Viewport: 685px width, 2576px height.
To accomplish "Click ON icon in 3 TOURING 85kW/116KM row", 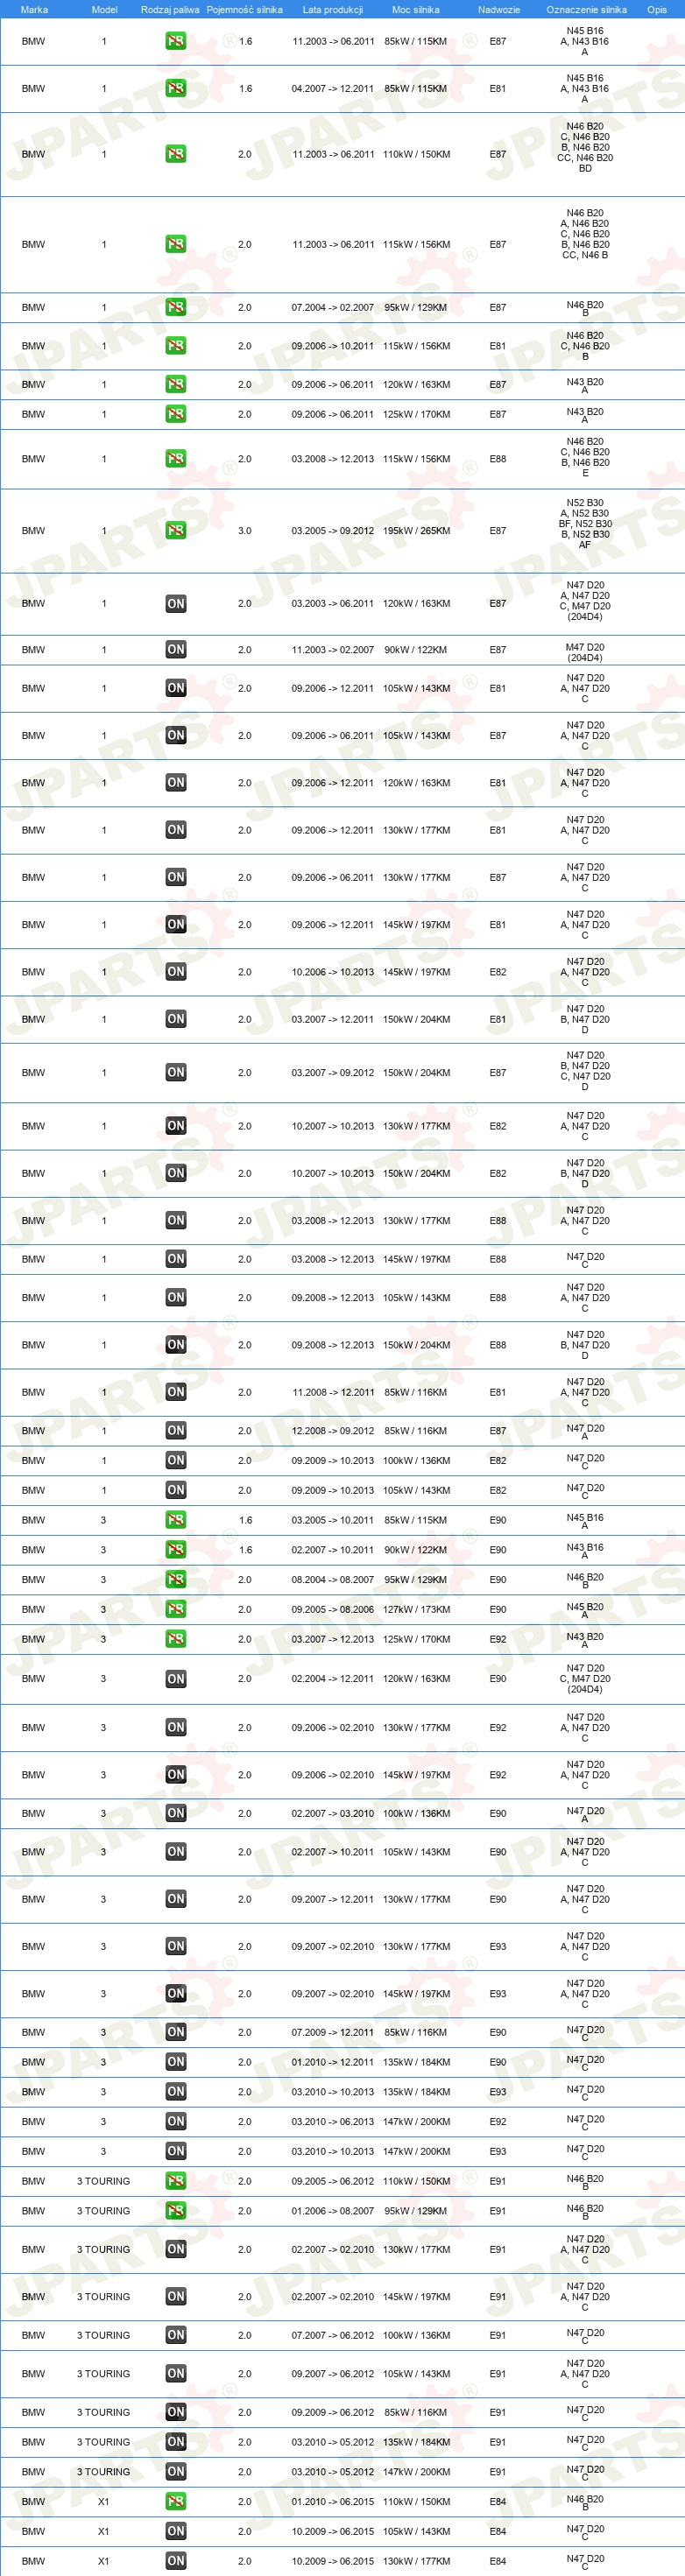I will pos(176,2413).
